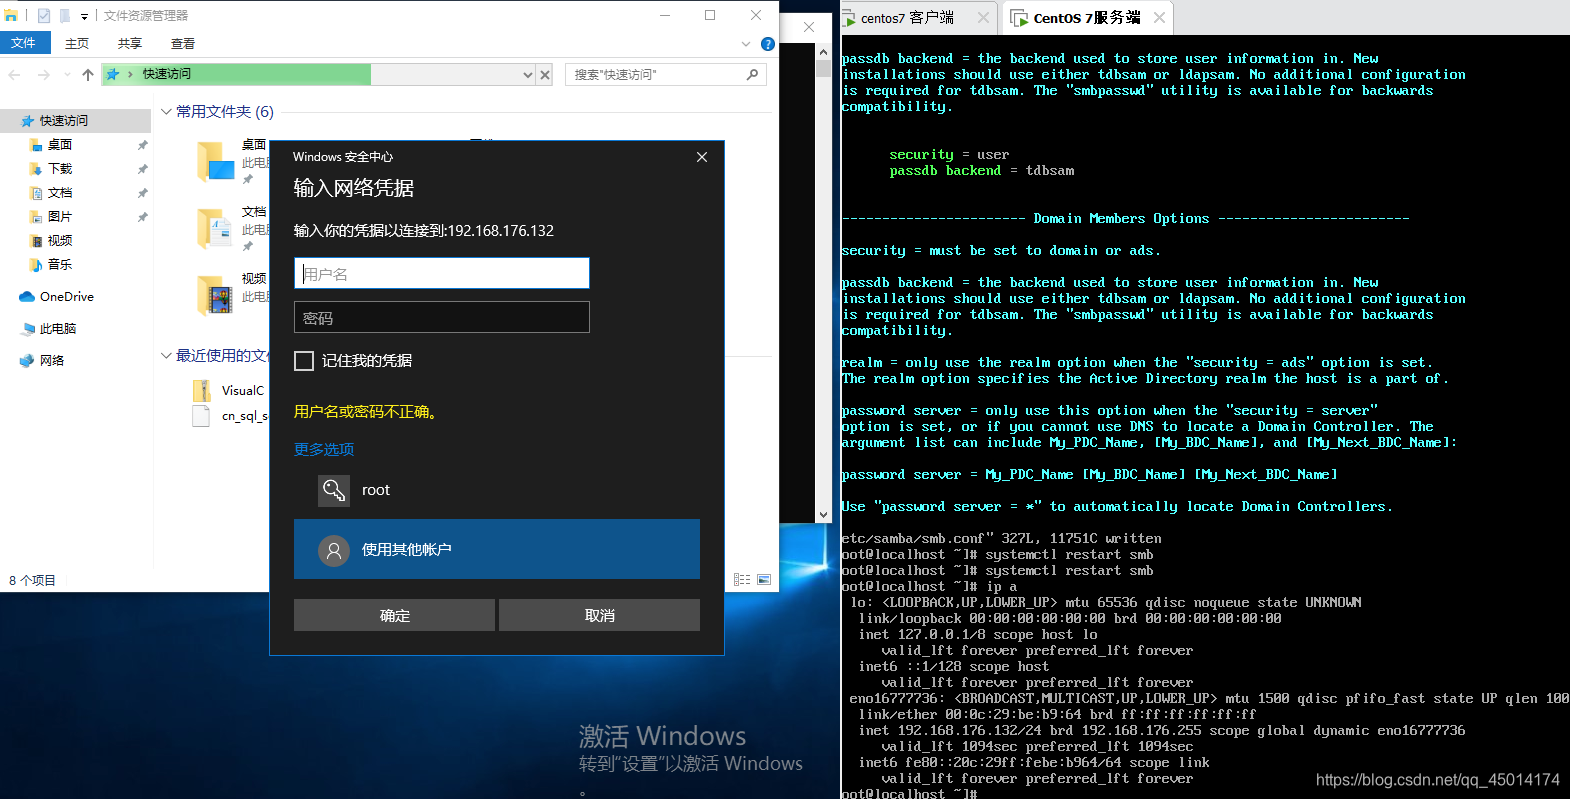This screenshot has height=799, width=1570.
Task: Select 音乐 in the navigation pane
Action: click(x=60, y=265)
